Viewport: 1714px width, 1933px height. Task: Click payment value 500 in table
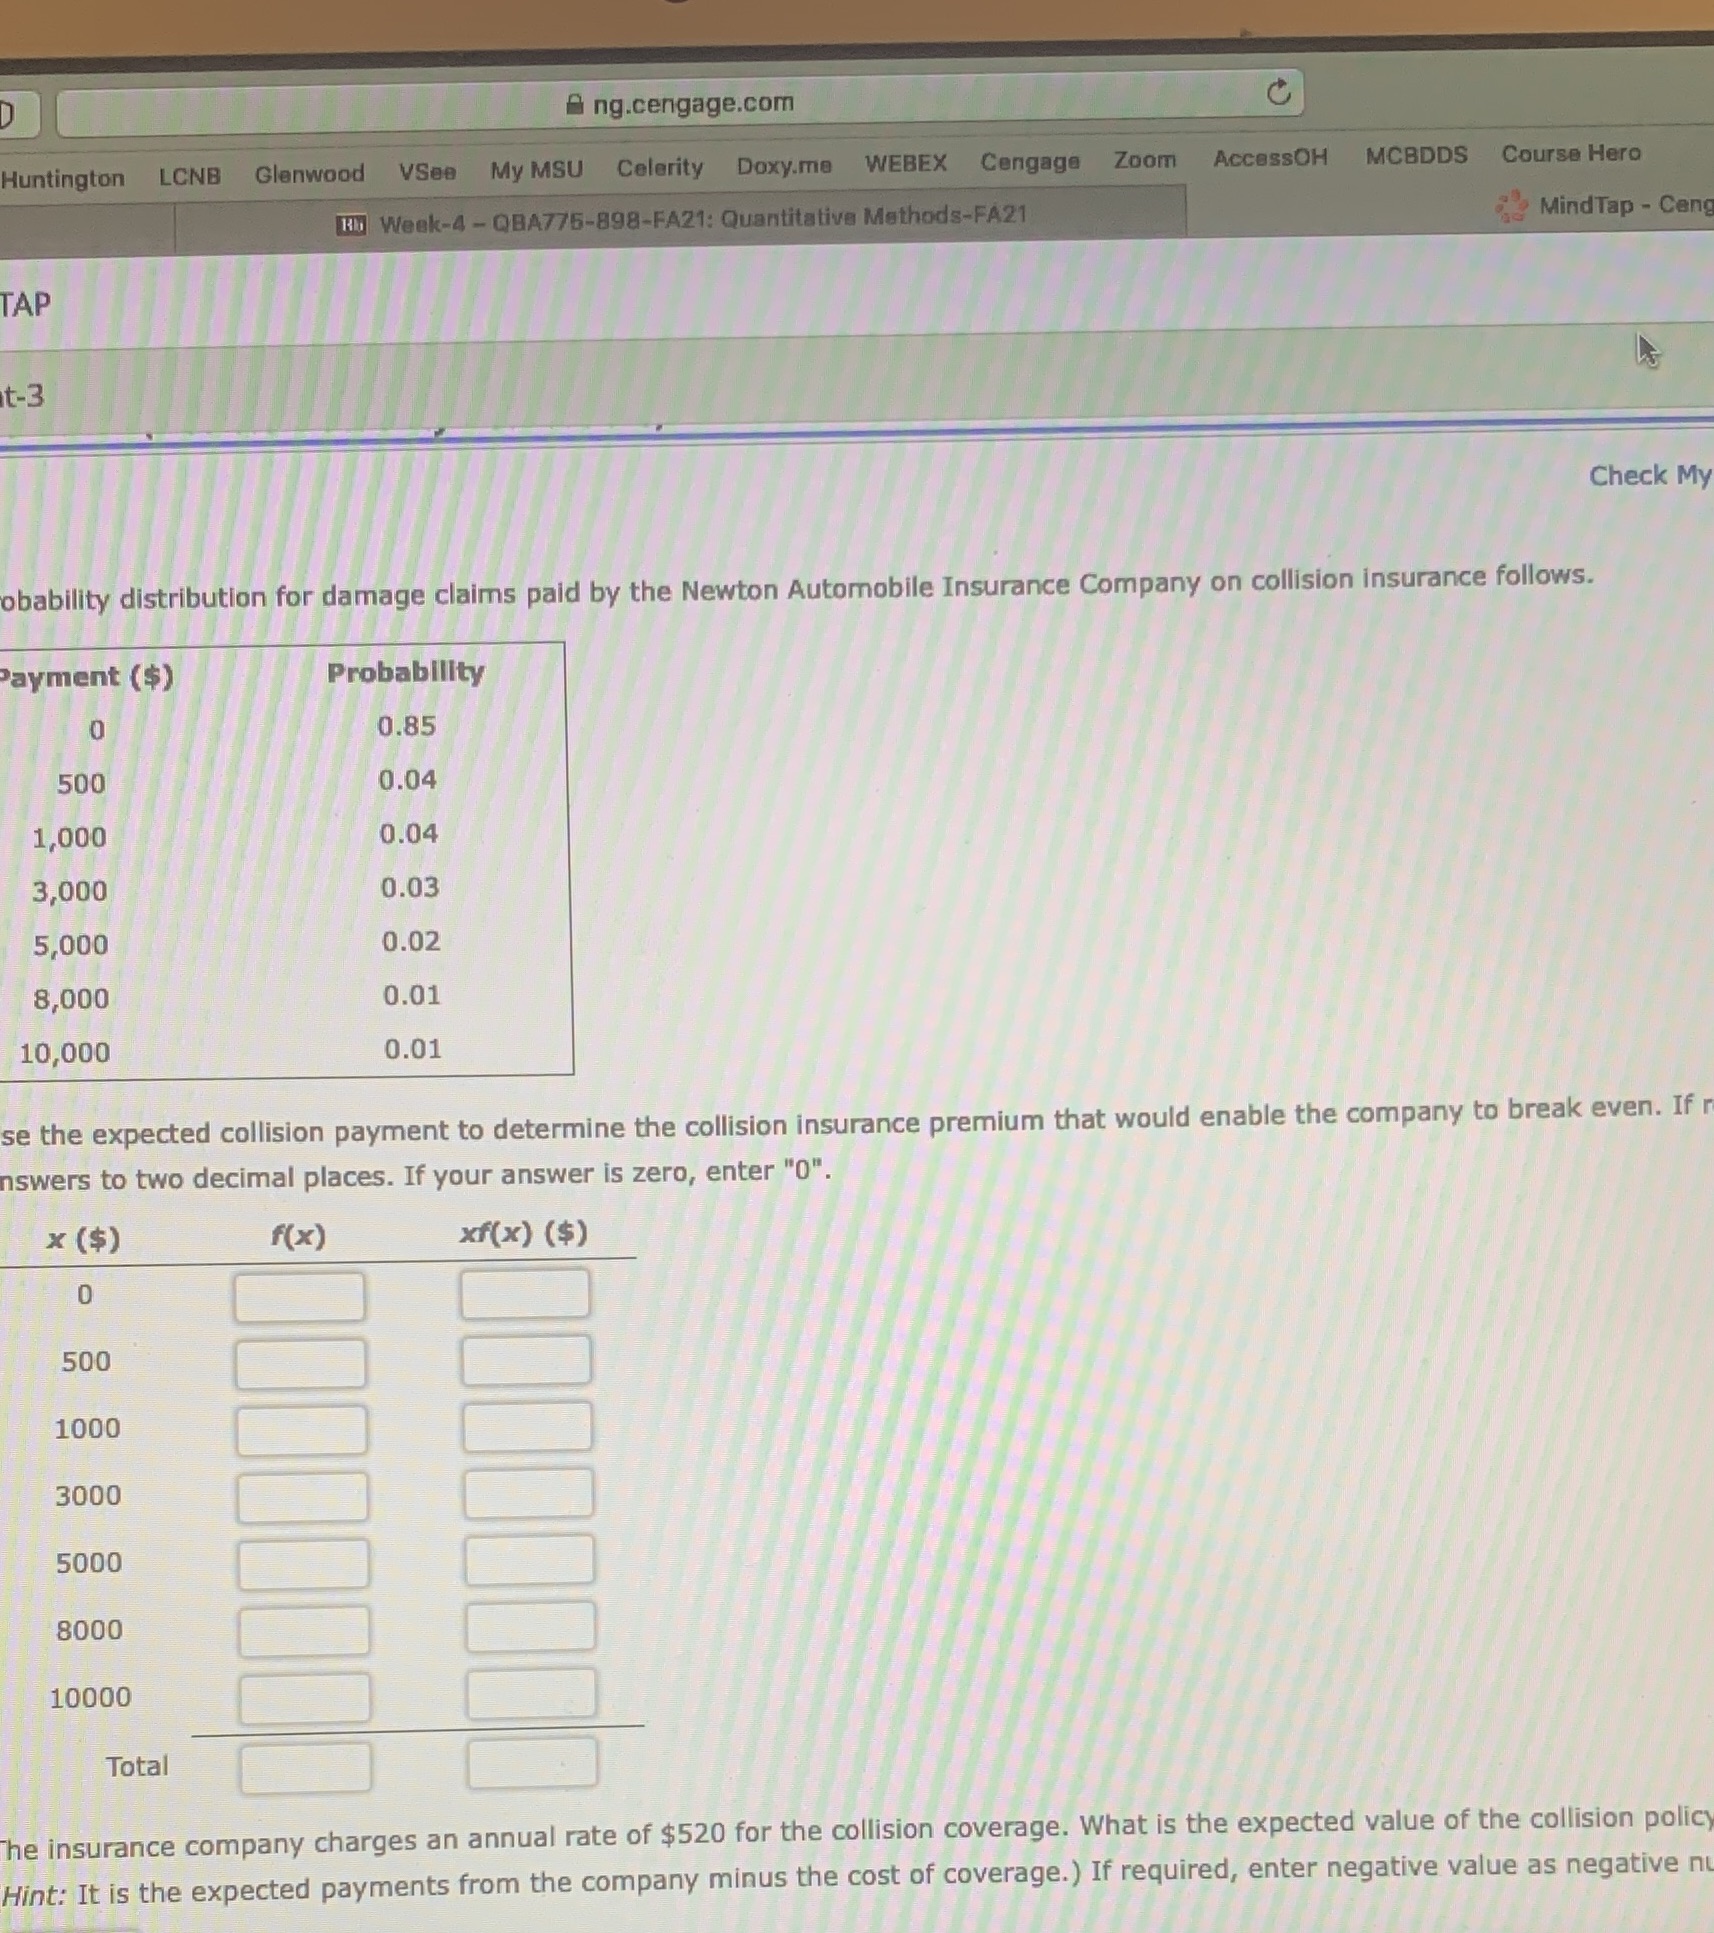(x=81, y=784)
